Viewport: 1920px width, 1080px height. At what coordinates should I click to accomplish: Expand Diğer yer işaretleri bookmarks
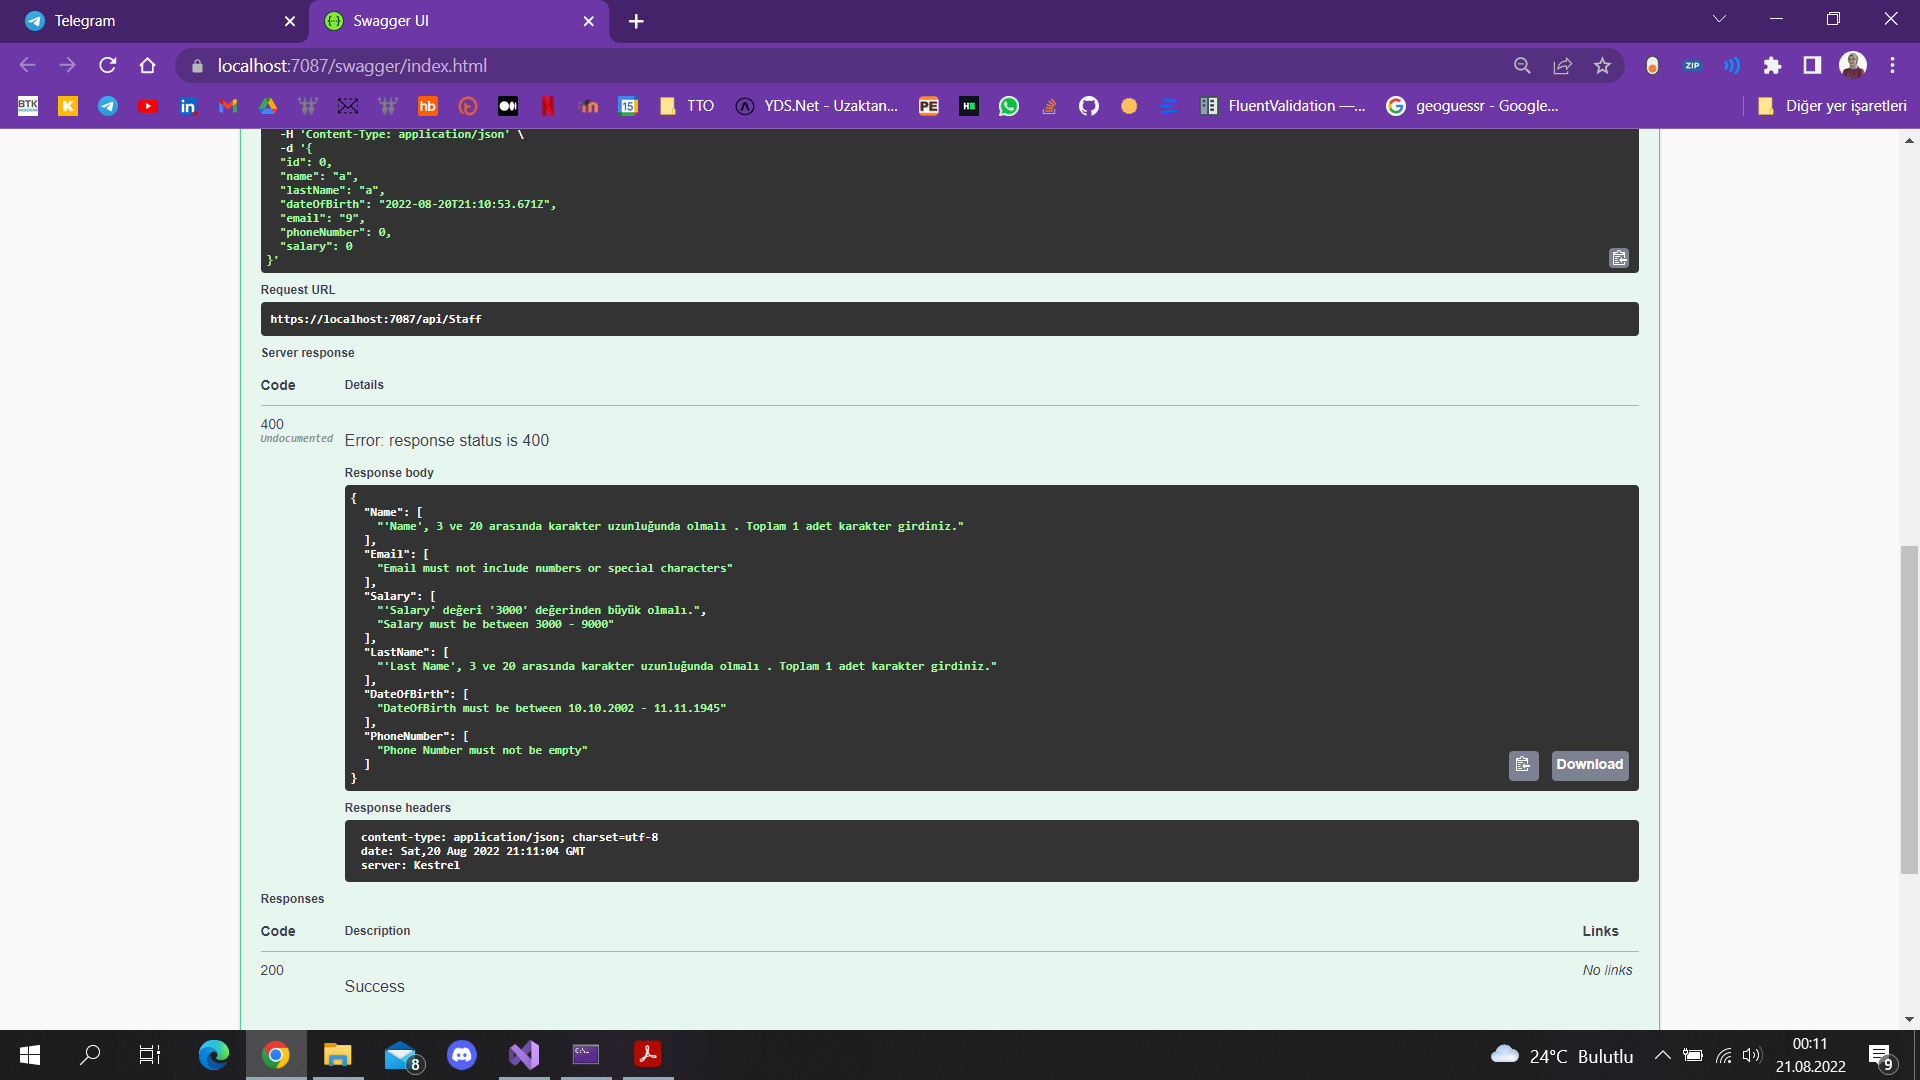click(1832, 105)
